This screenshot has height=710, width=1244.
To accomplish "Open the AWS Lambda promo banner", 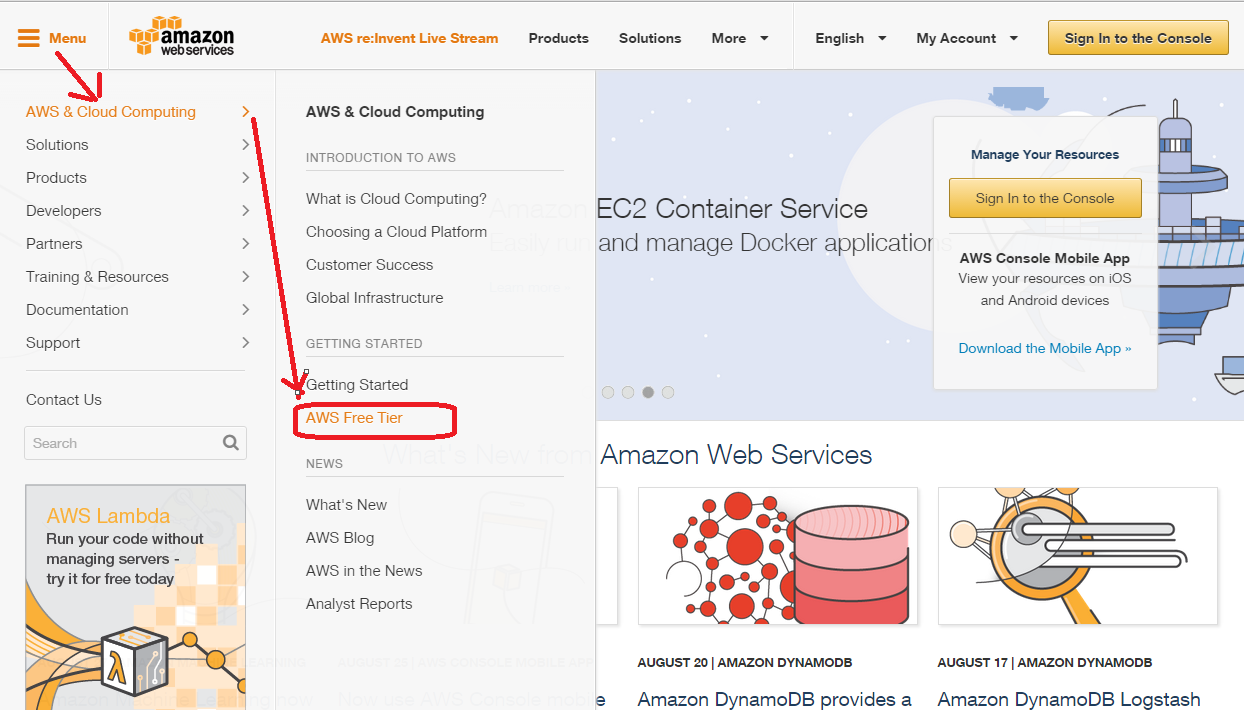I will tap(135, 597).
